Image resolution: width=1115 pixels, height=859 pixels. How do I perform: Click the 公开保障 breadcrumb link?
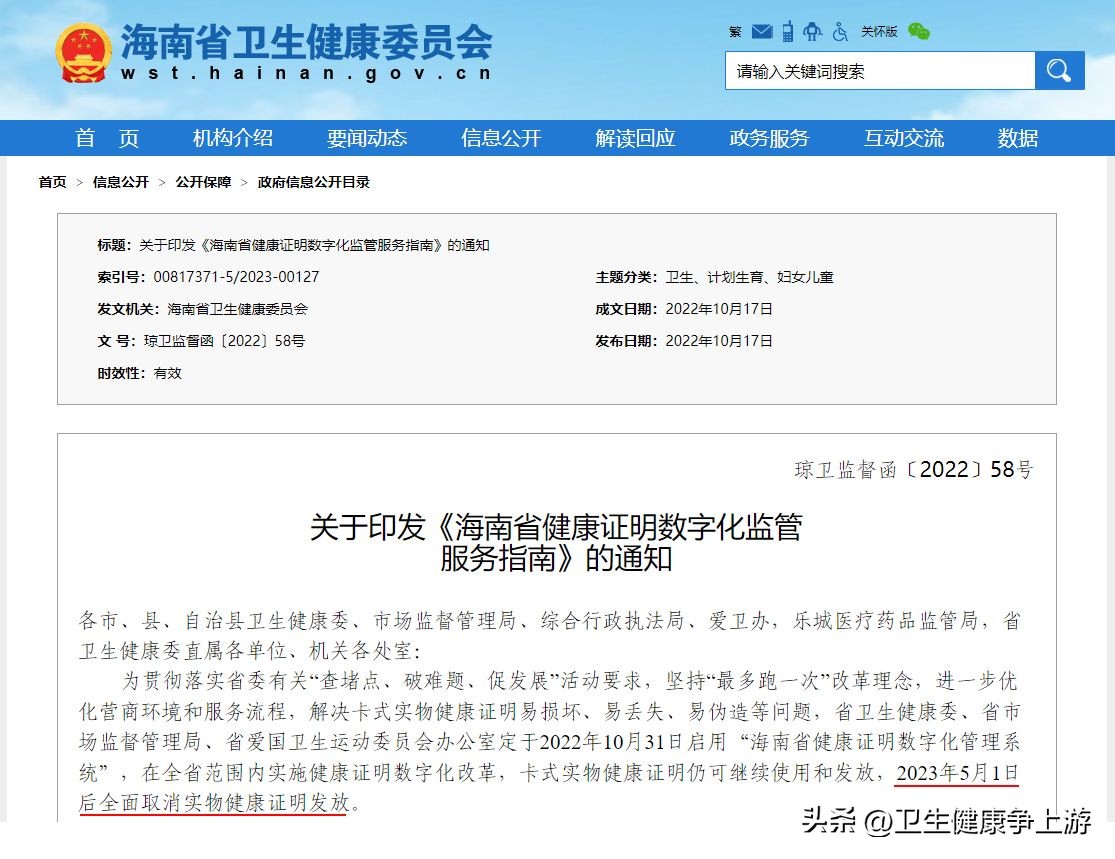point(201,182)
